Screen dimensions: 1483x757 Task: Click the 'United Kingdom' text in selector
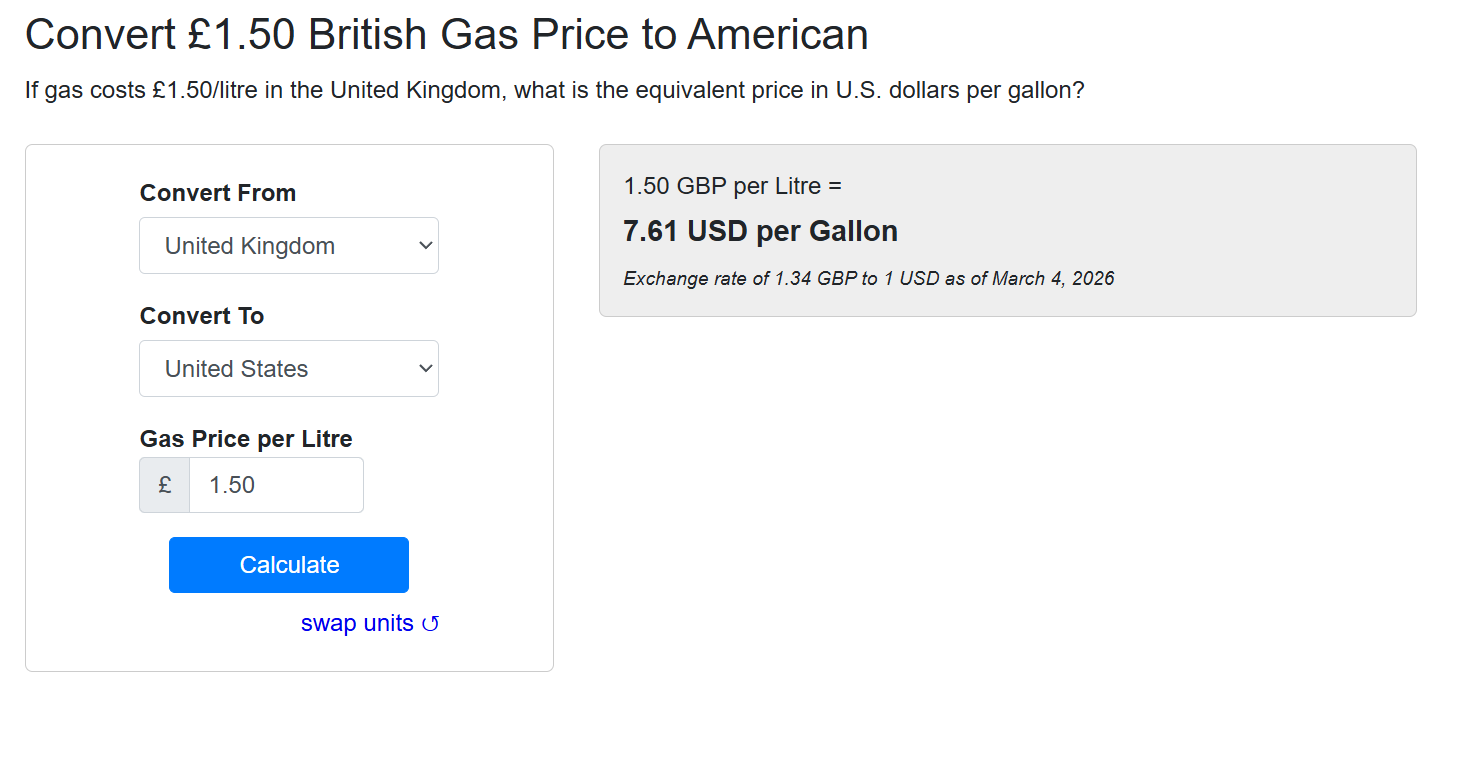250,246
